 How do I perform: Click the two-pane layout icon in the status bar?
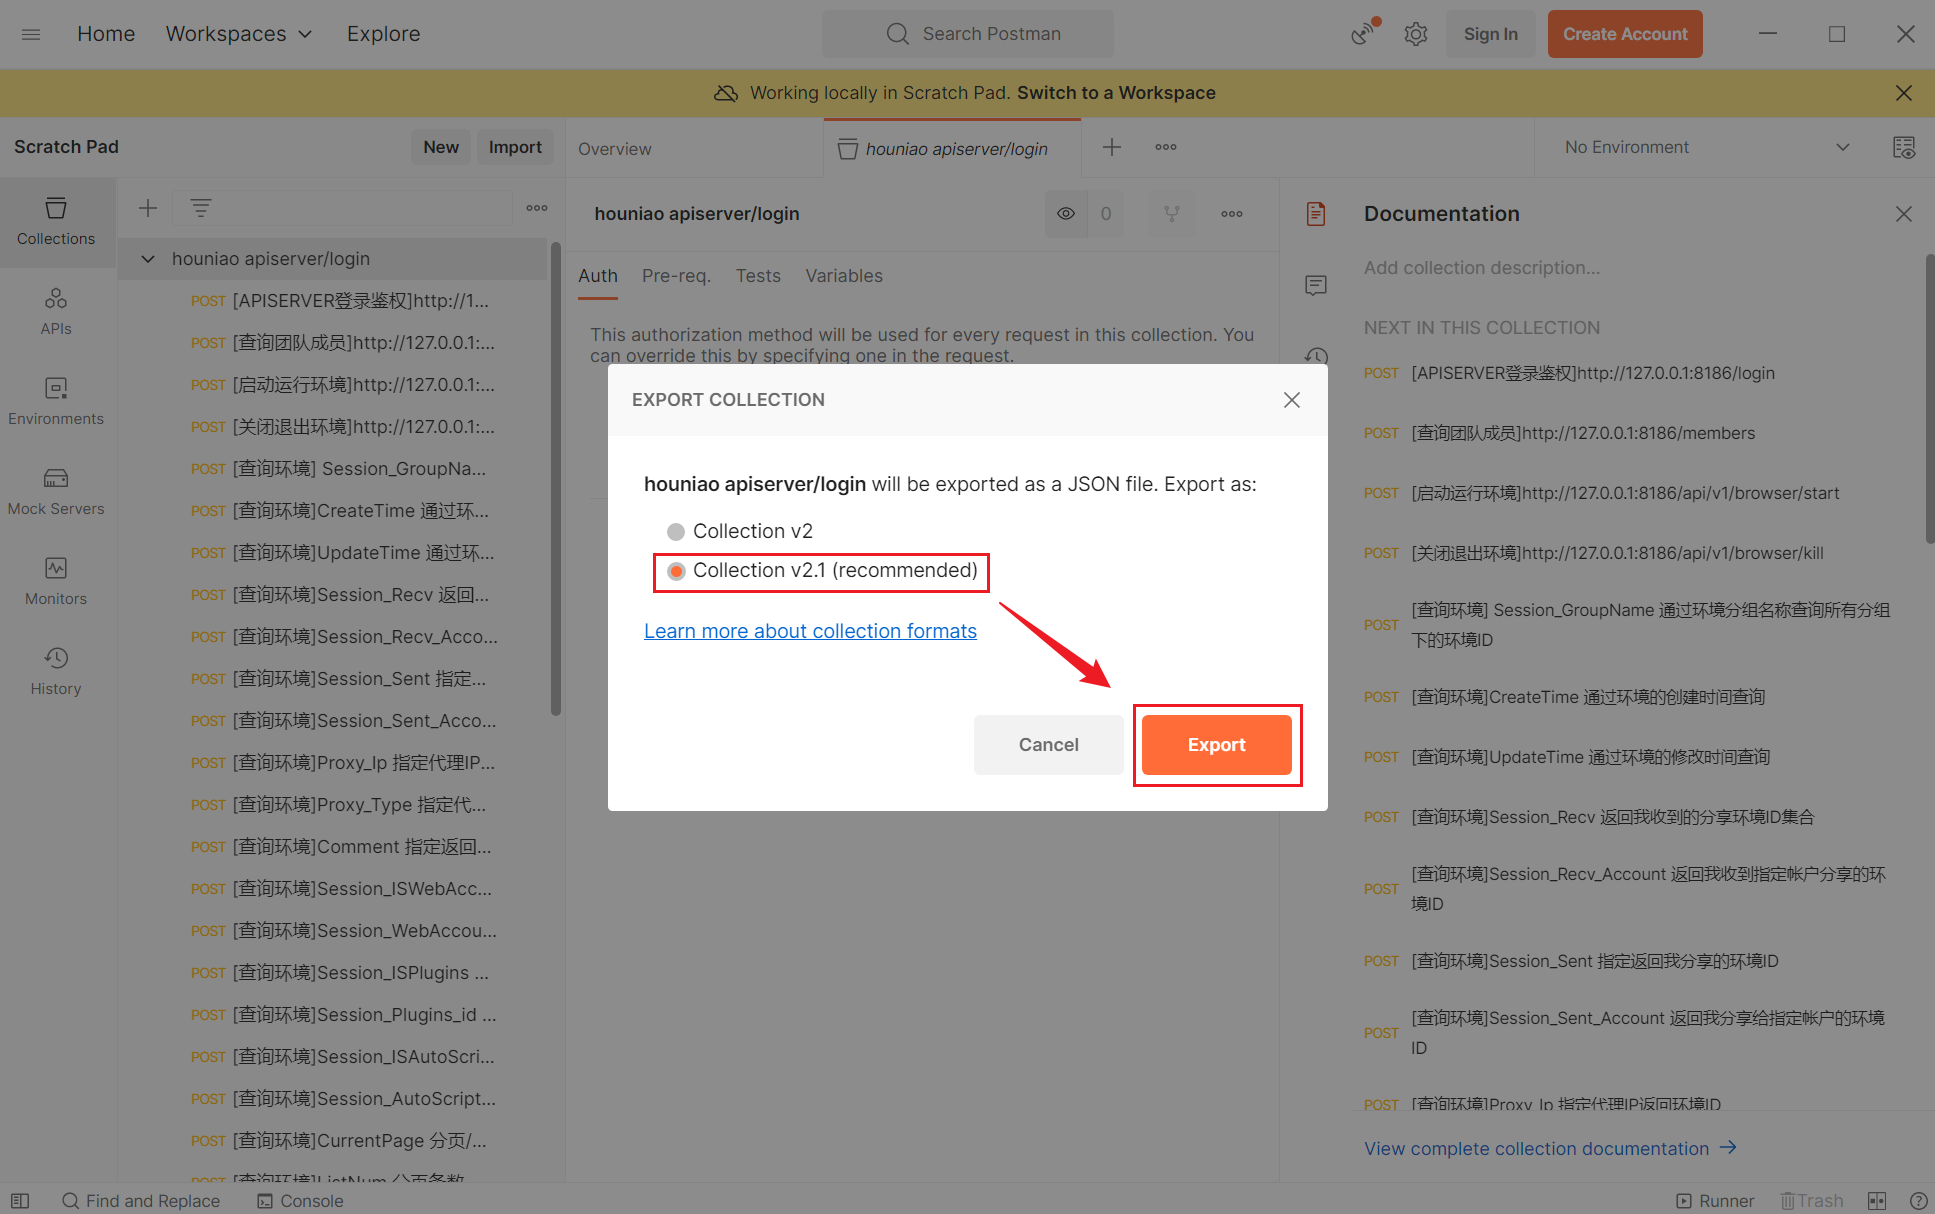[1876, 1200]
